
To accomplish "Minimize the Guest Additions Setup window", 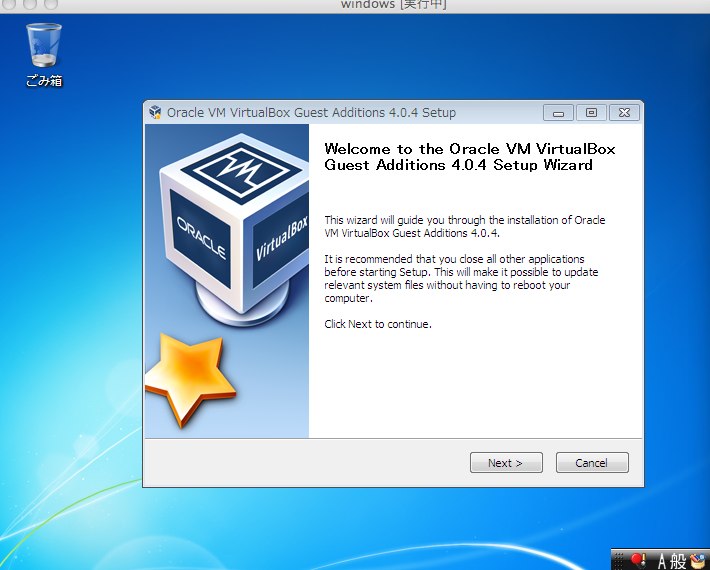I will pyautogui.click(x=558, y=113).
